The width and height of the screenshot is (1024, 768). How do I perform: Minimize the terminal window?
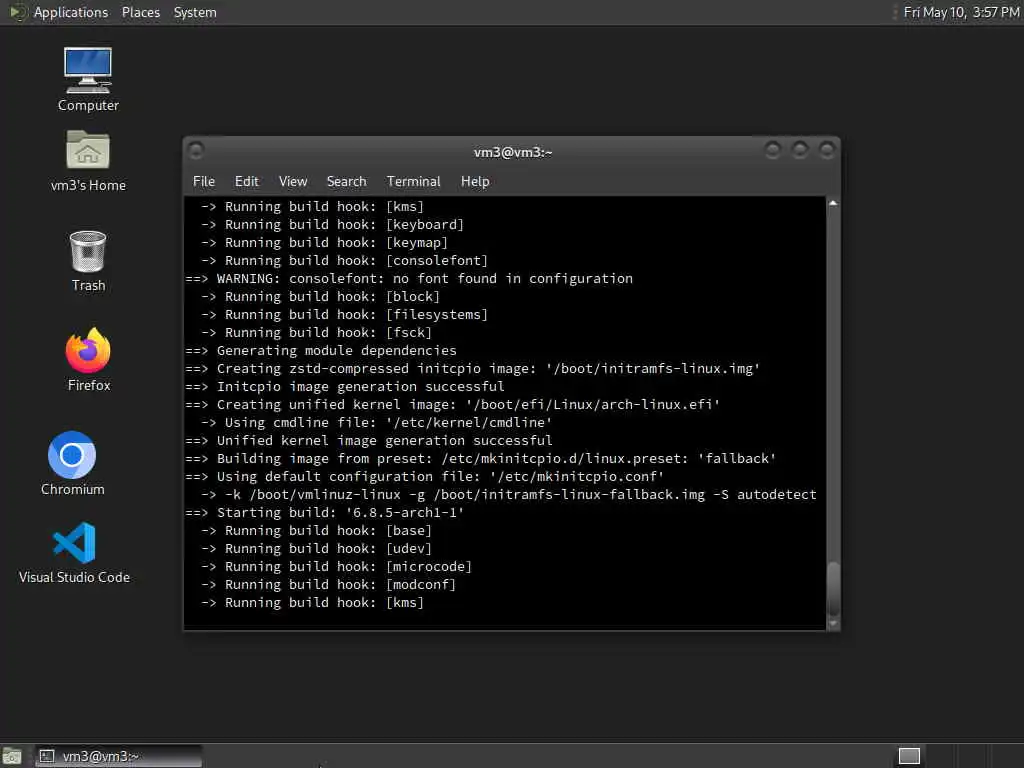pyautogui.click(x=773, y=151)
